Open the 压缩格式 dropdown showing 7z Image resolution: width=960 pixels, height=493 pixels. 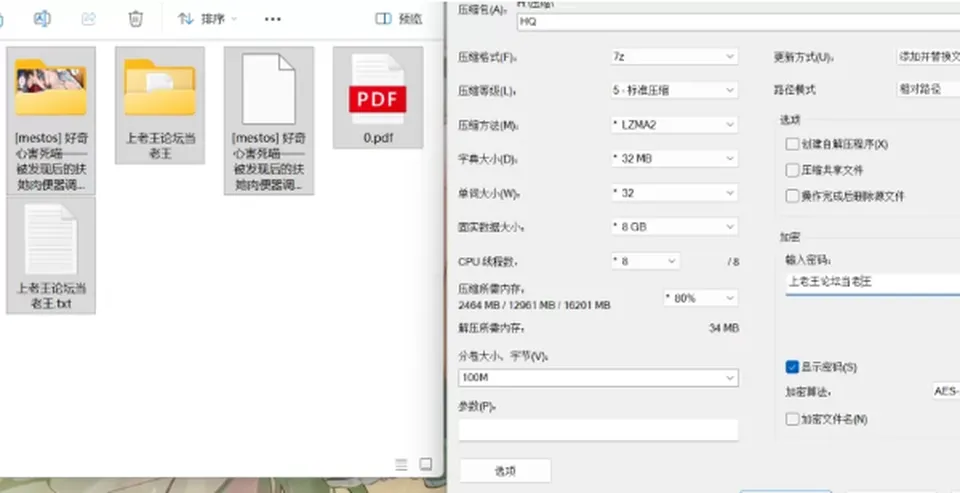[674, 56]
